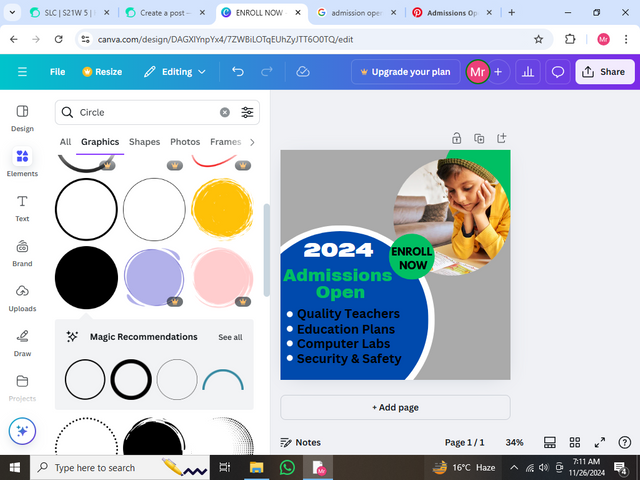The height and width of the screenshot is (480, 640).
Task: Open the search filters icon
Action: [247, 112]
